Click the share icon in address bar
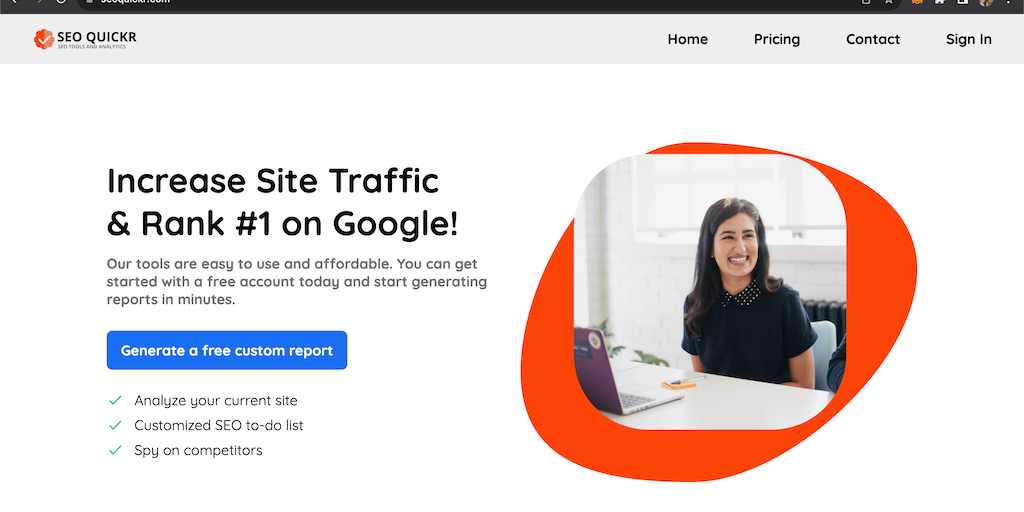 point(866,2)
